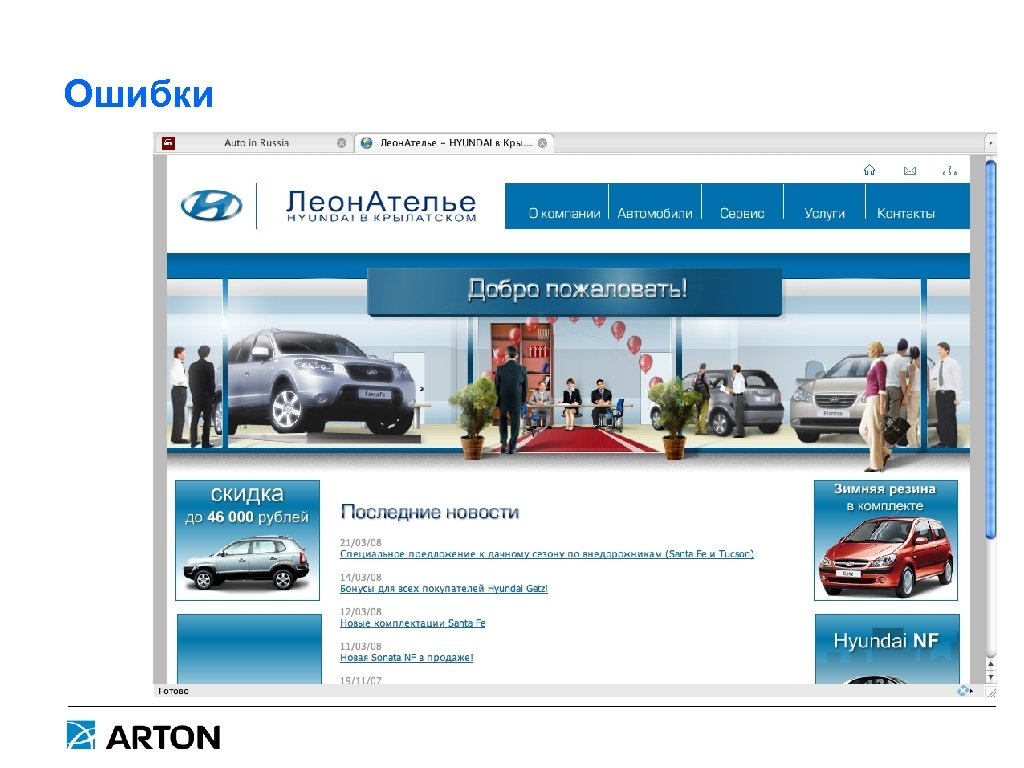Image resolution: width=1024 pixels, height=768 pixels.
Task: Click the home icon on site header
Action: [869, 170]
